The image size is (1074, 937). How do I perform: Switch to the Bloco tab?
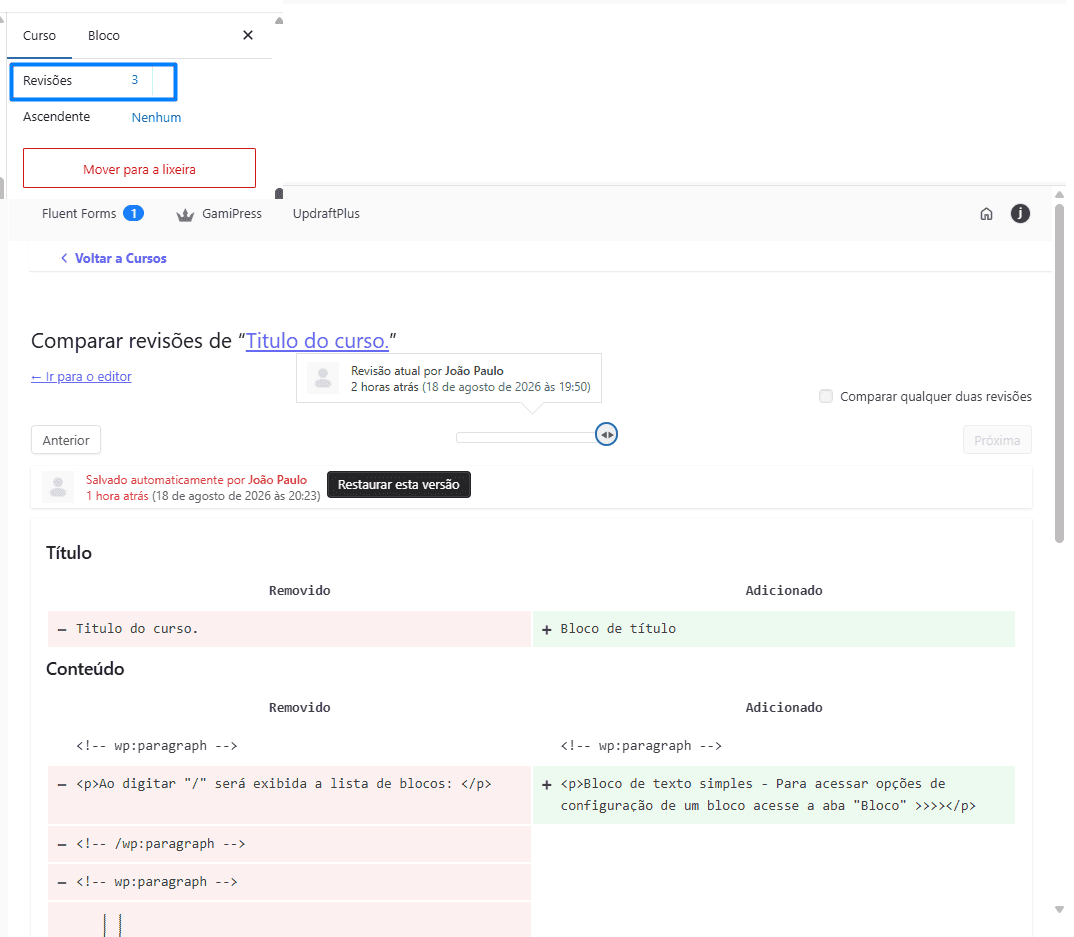click(103, 36)
